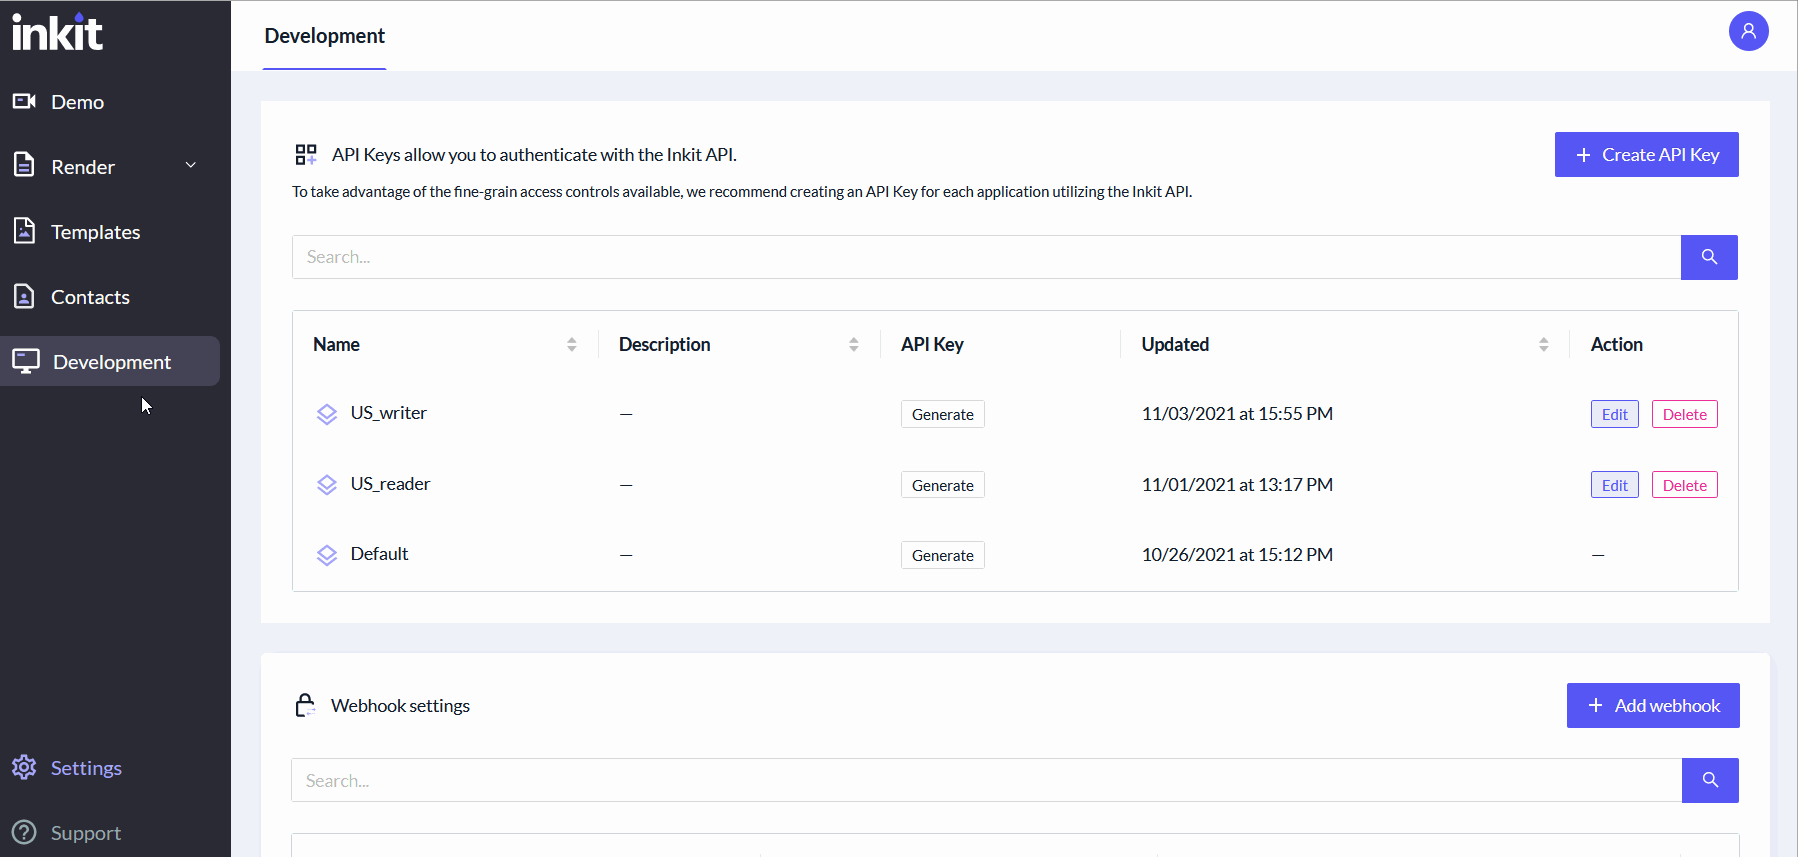This screenshot has width=1798, height=857.
Task: Select Development in the sidebar
Action: coord(111,361)
